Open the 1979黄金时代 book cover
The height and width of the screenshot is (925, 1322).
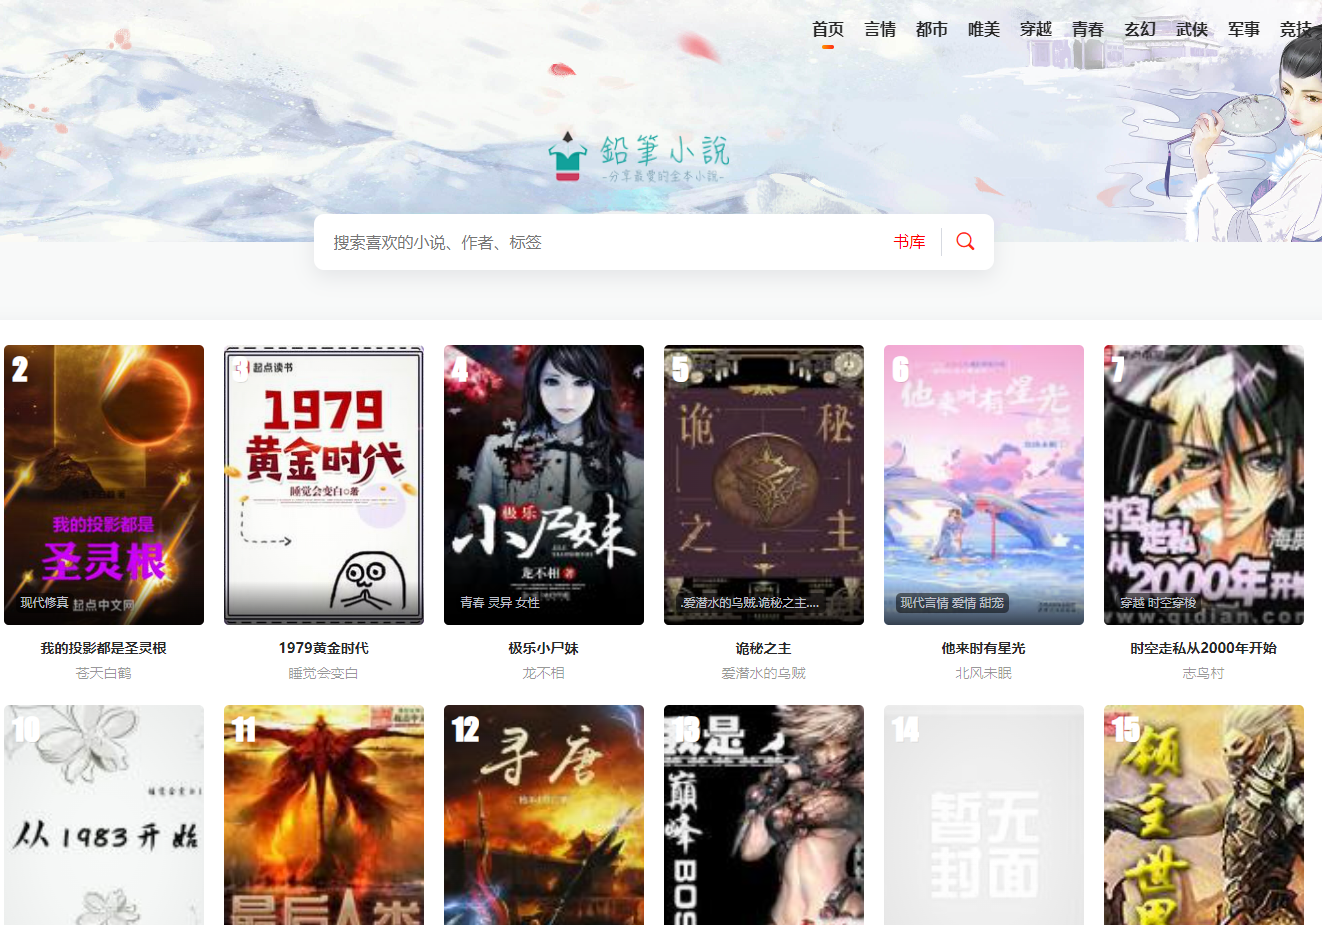coord(324,485)
